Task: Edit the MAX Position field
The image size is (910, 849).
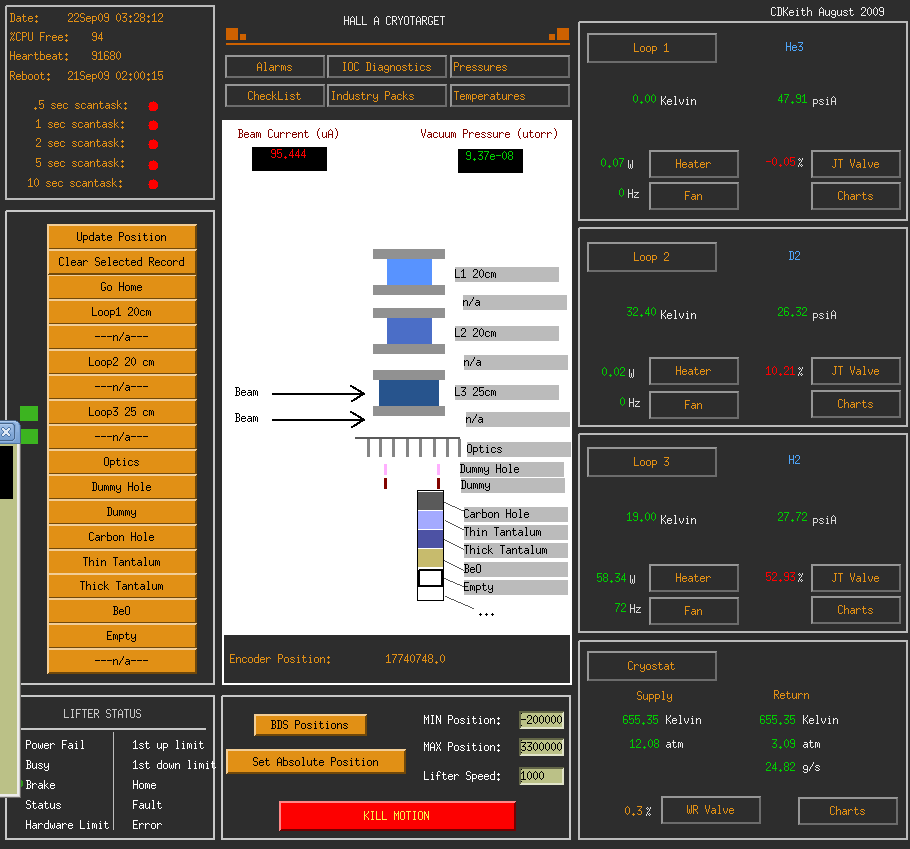Action: [x=541, y=747]
